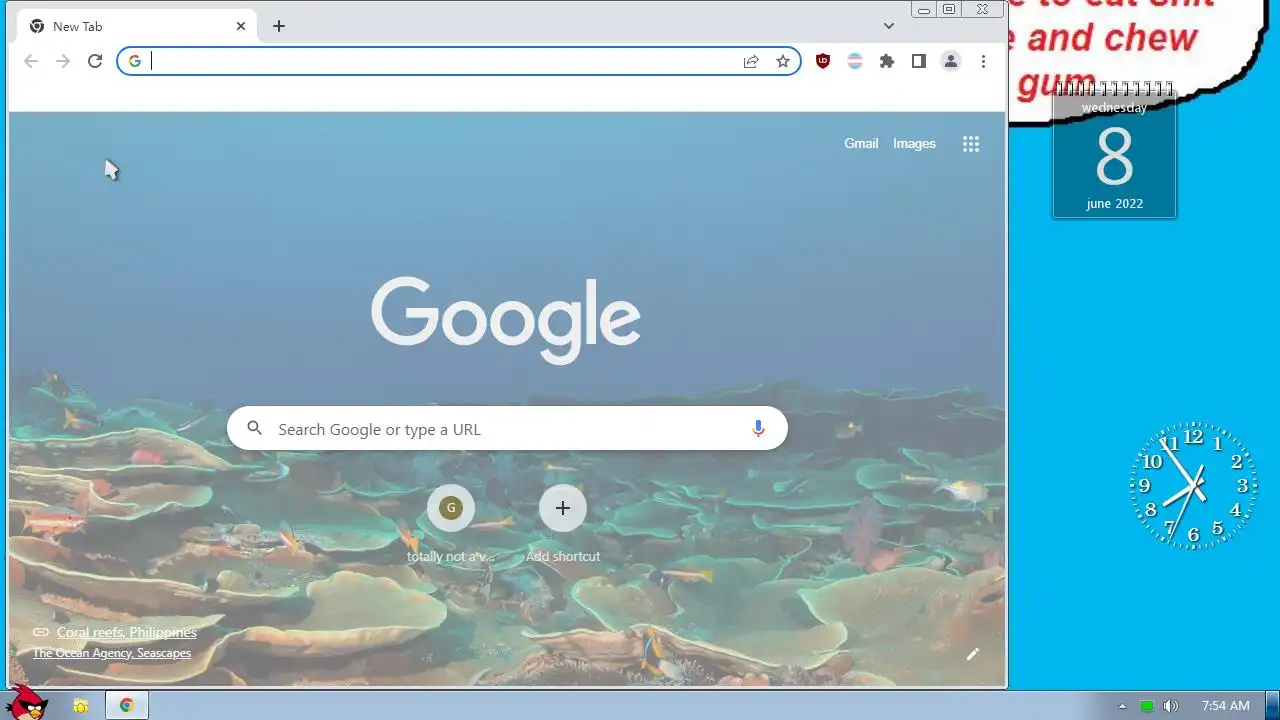The width and height of the screenshot is (1280, 720).
Task: Reload the current page
Action: pos(95,61)
